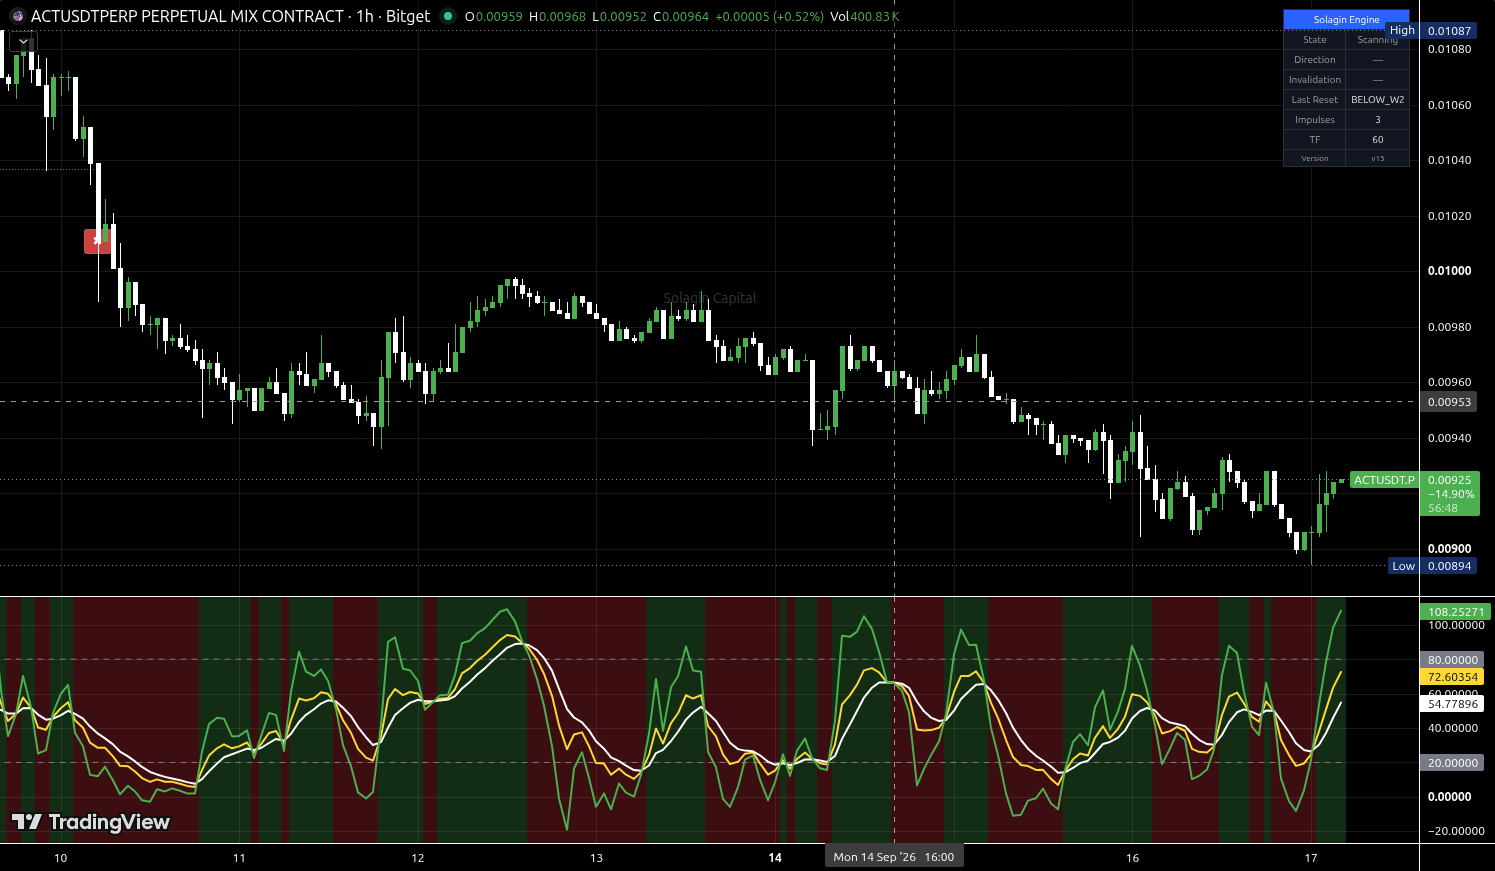Open the TradingView logo link
Screen dimensions: 1495x871
(x=91, y=822)
